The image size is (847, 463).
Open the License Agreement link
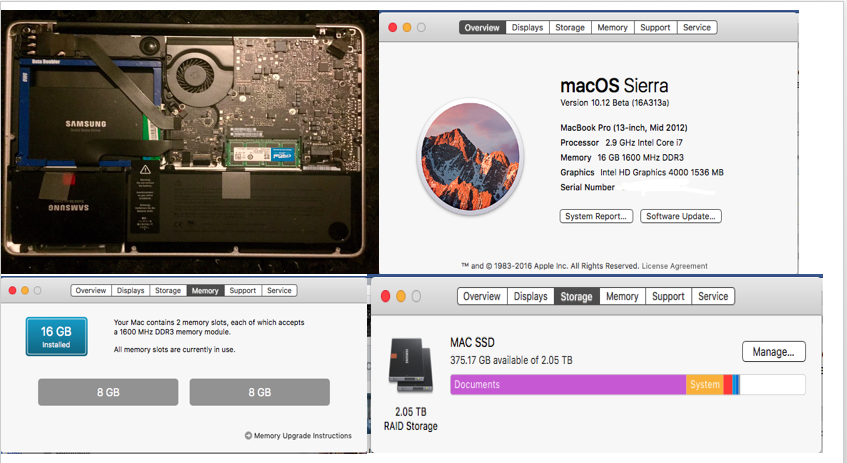[674, 266]
